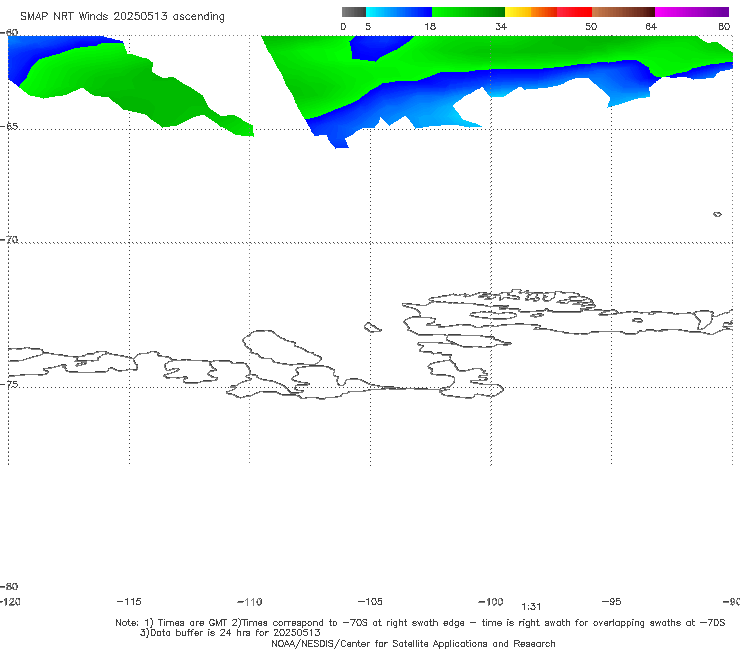Click the colorbar label '34'

[501, 26]
